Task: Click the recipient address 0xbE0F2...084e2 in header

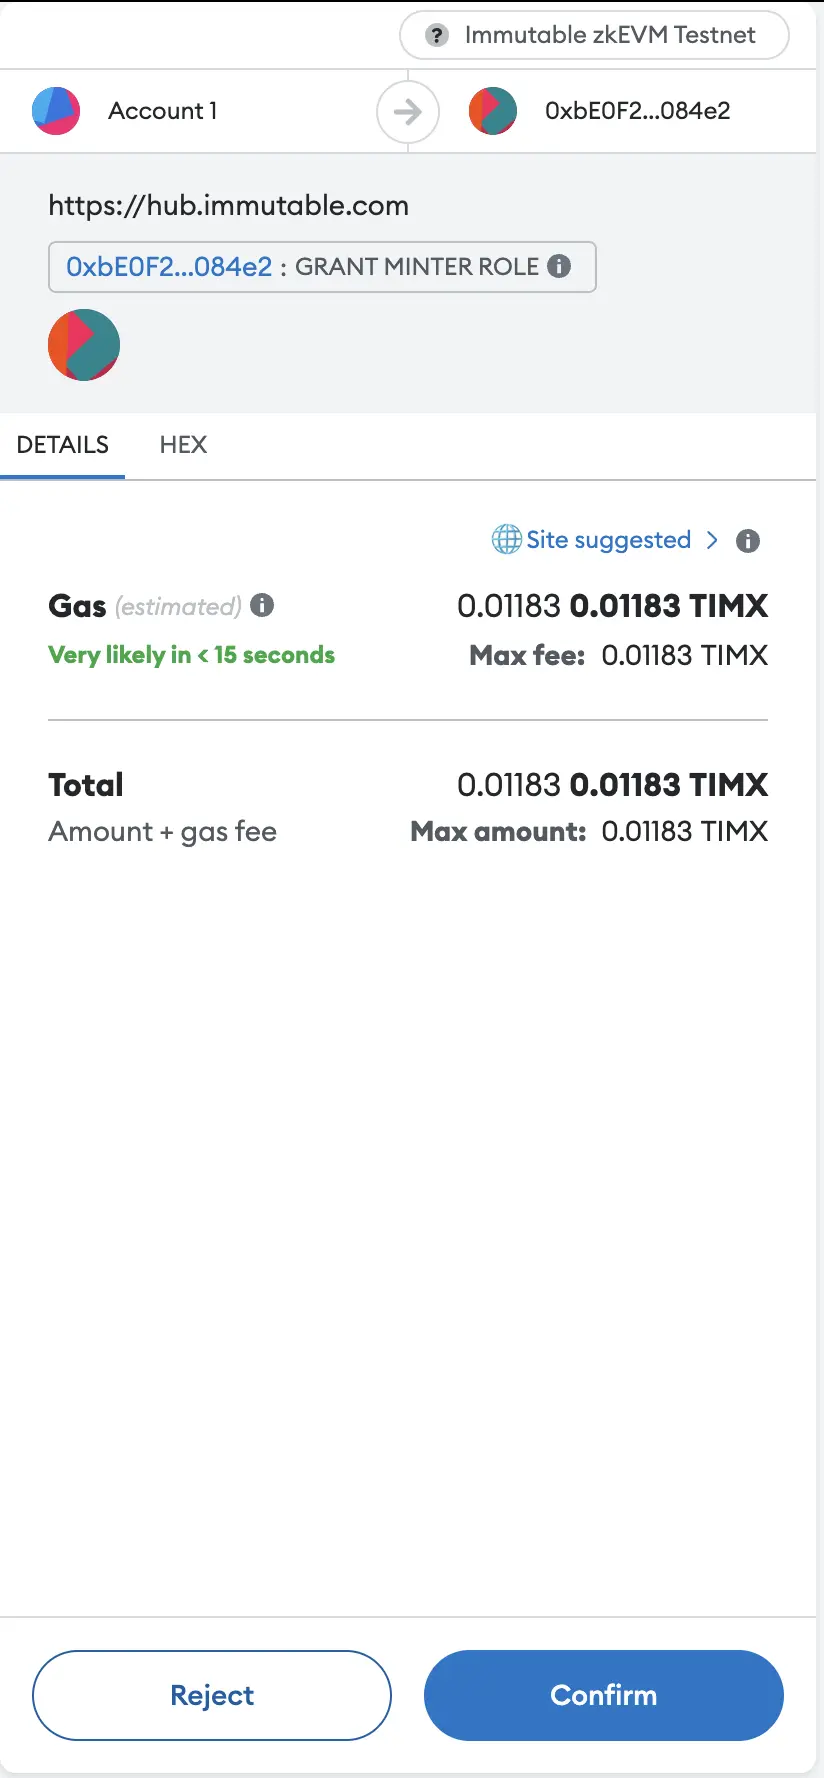Action: 637,111
